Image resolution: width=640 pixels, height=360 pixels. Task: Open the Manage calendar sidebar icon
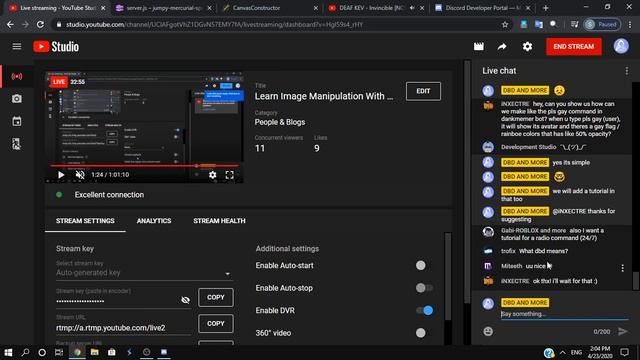17,121
